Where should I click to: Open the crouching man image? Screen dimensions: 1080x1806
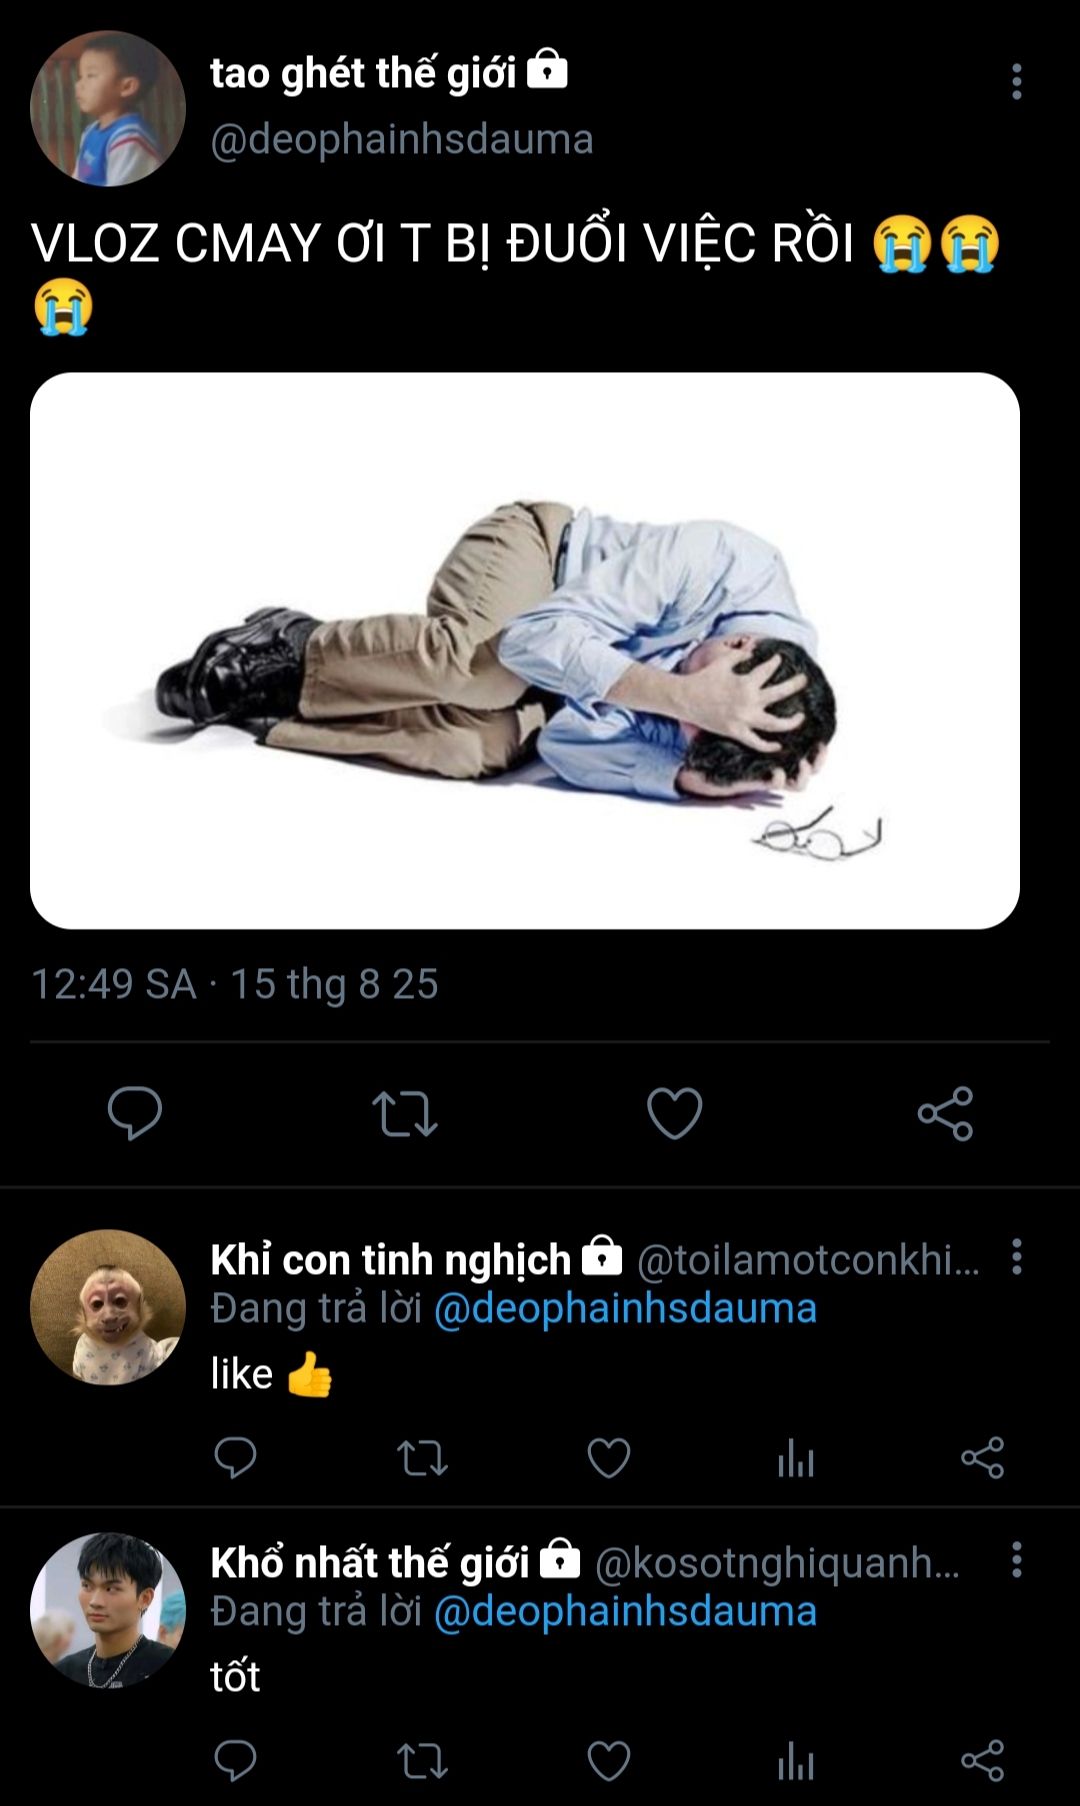[x=525, y=651]
